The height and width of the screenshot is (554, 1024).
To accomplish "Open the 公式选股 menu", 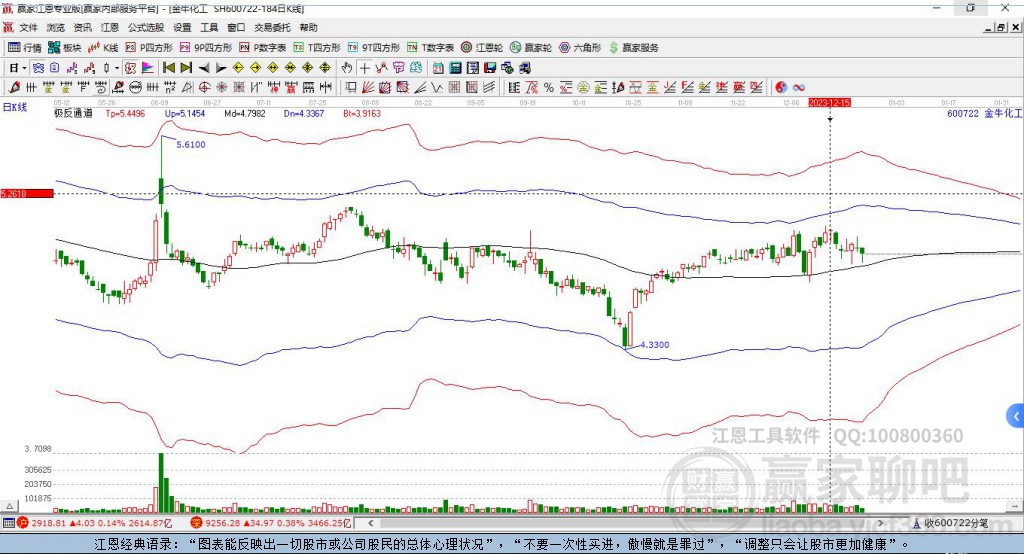I will click(x=146, y=27).
